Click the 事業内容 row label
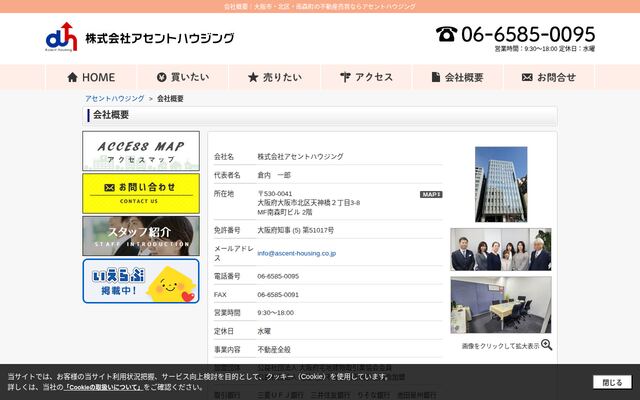Viewport: 640px width, 400px height. [x=227, y=350]
